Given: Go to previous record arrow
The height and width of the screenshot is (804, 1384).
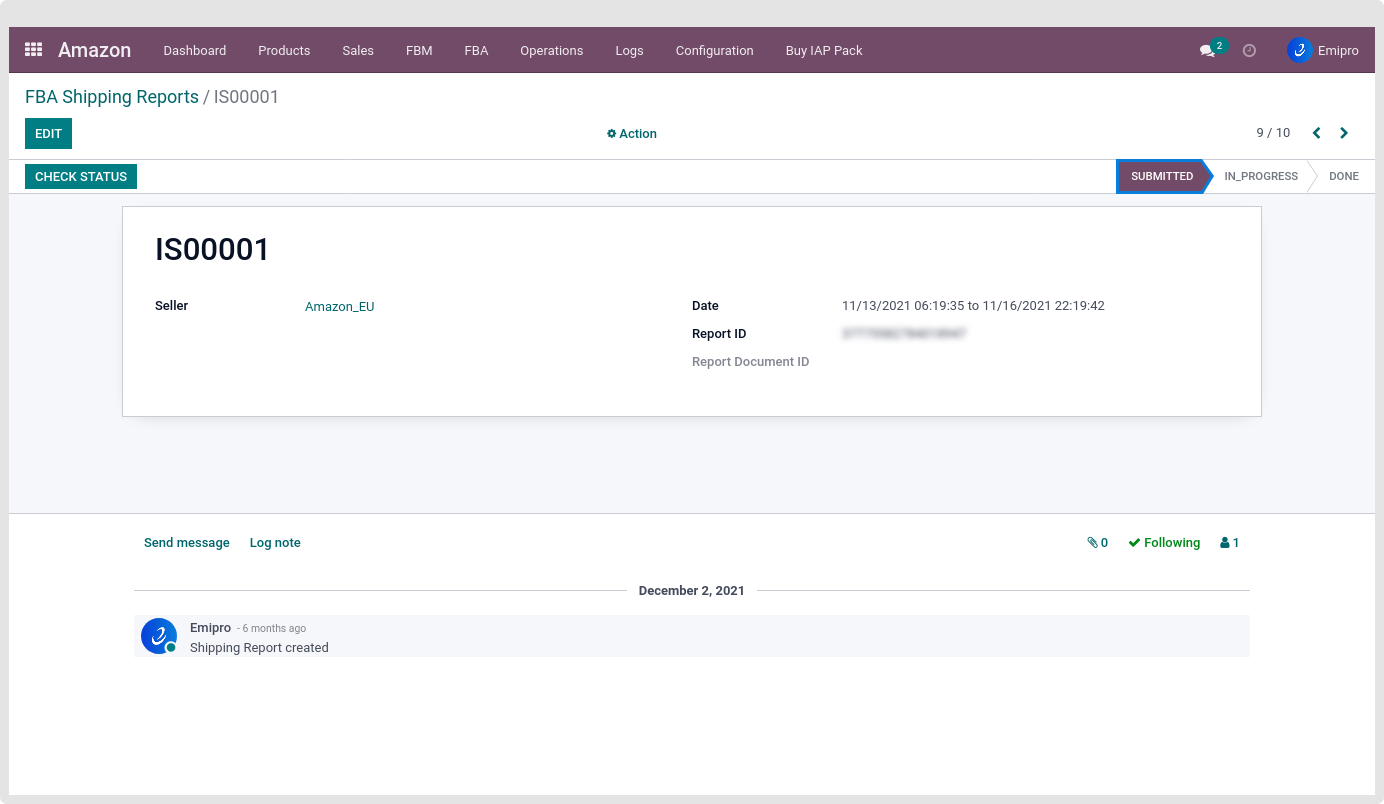Looking at the screenshot, I should coord(1316,133).
